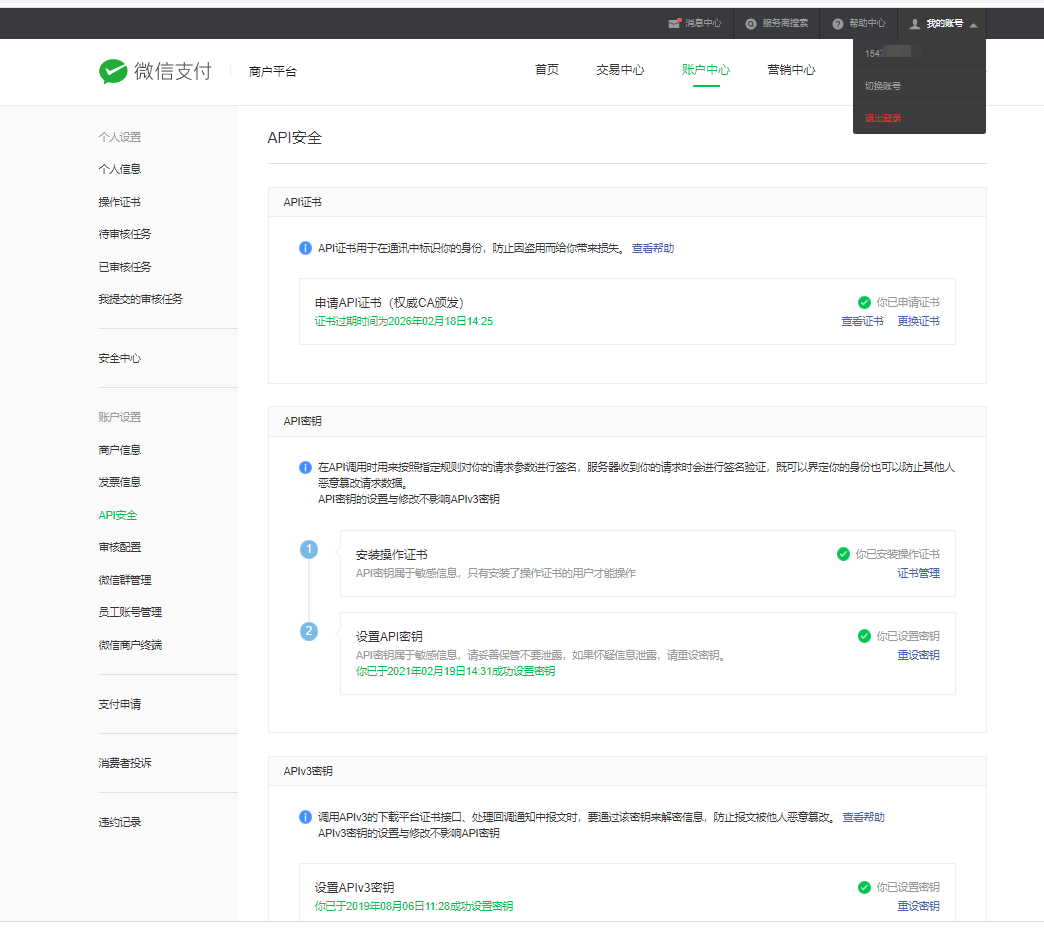Click 查看帮助 link in APIv3密钥 section
1044x938 pixels.
864,817
